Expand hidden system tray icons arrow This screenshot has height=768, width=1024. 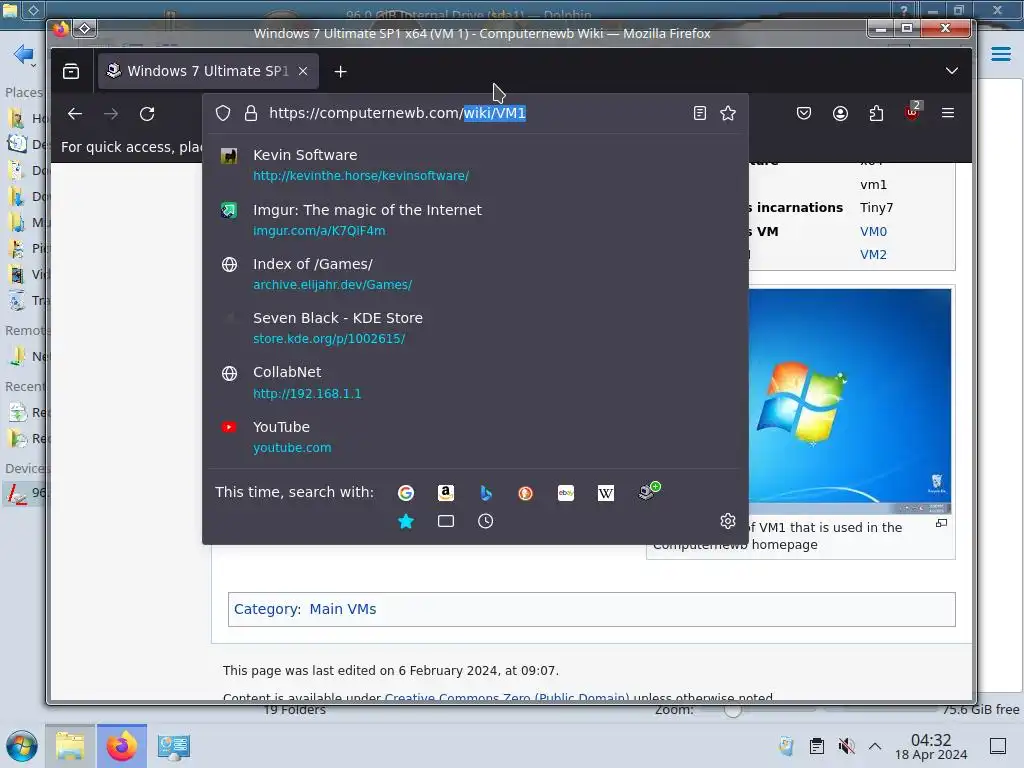[x=875, y=746]
